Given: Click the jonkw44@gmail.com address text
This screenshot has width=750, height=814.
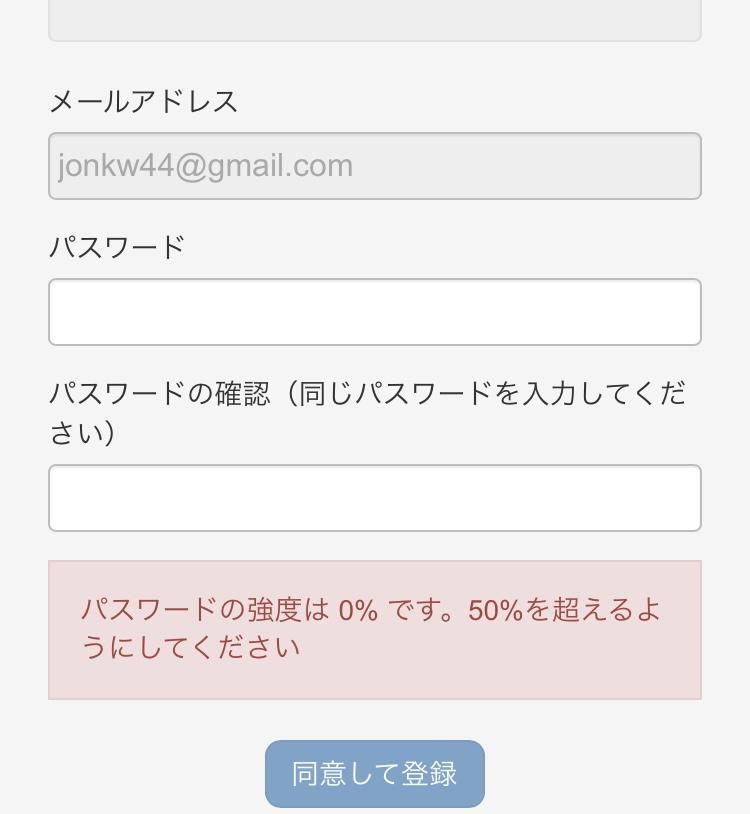Looking at the screenshot, I should click(x=206, y=166).
